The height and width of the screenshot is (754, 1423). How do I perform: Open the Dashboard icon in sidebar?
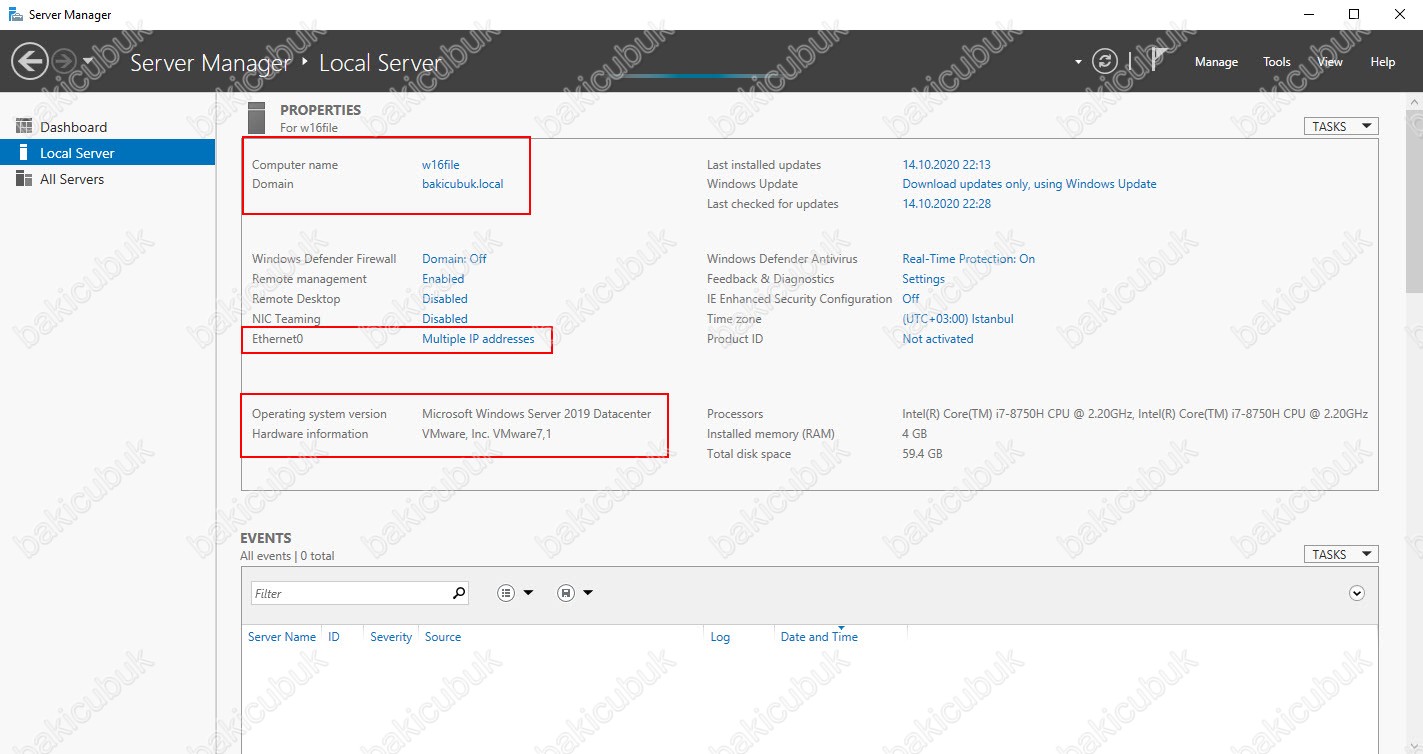click(x=24, y=127)
